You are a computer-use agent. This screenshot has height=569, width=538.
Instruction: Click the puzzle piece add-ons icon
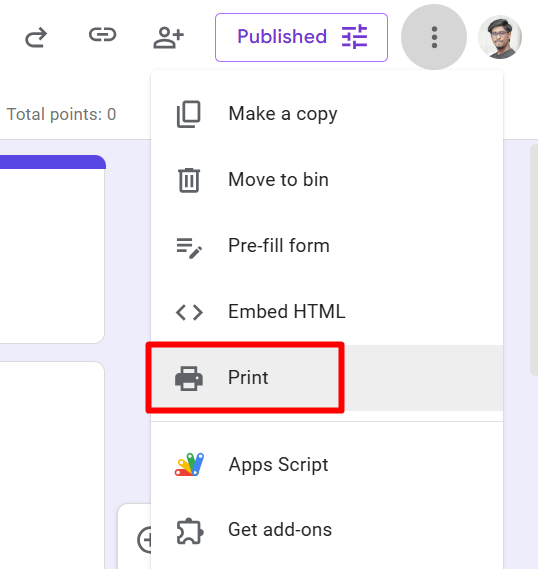pyautogui.click(x=190, y=531)
